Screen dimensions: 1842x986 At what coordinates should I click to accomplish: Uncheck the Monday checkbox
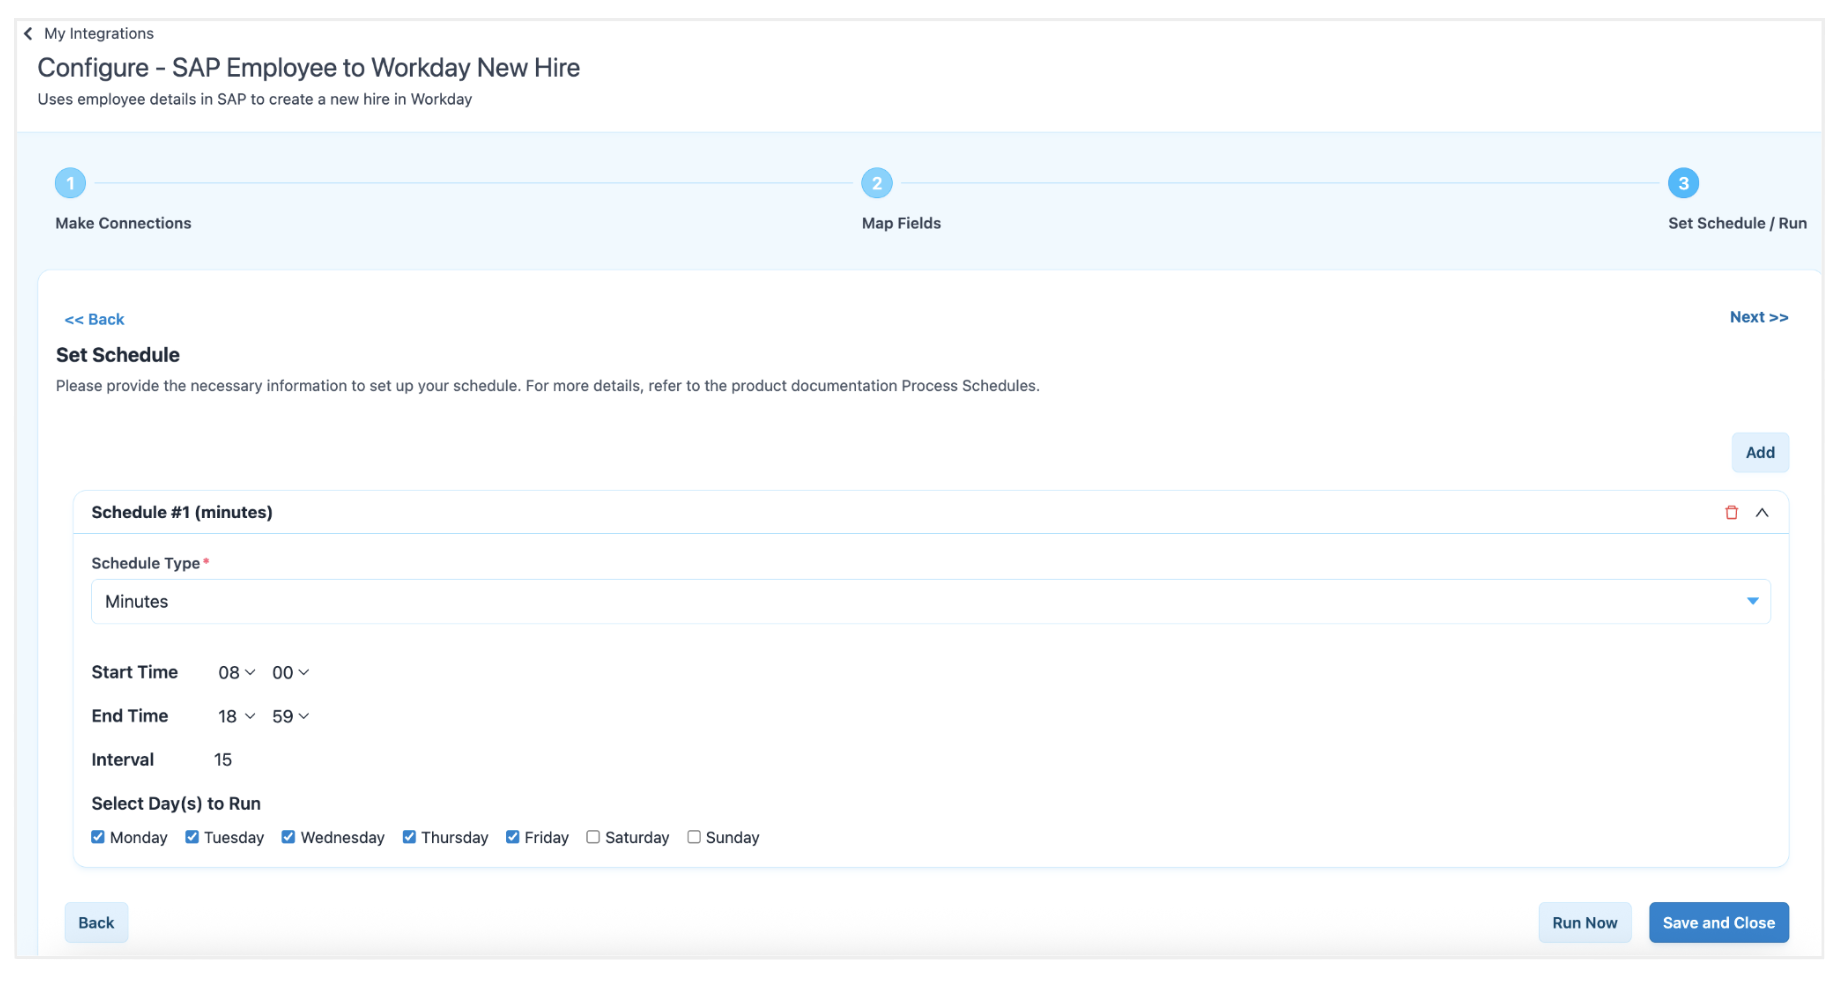coord(98,837)
